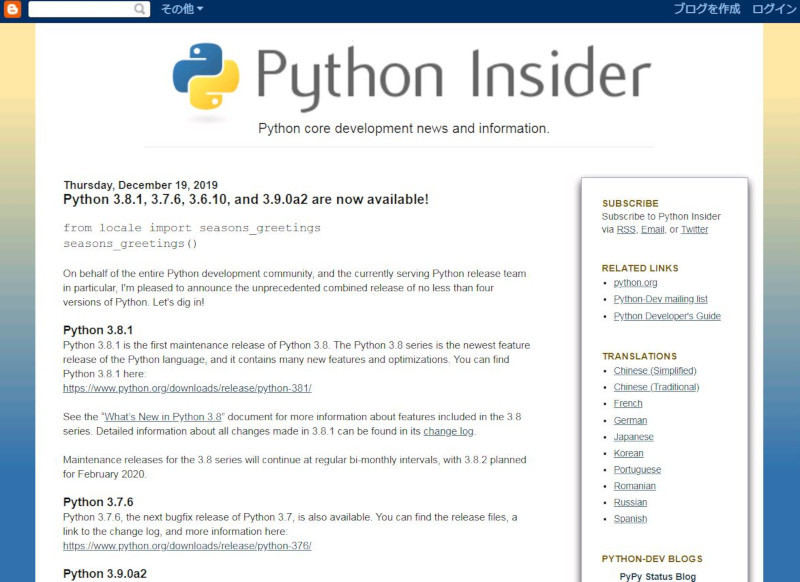The width and height of the screenshot is (800, 582).
Task: Open the Python 3.8.1 release announcement title
Action: 246,199
